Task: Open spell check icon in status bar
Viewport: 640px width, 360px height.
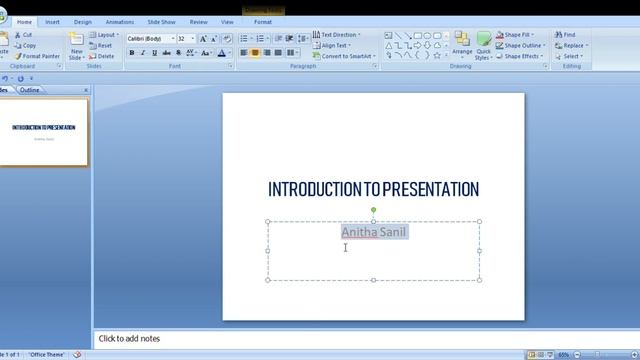Action: click(x=77, y=355)
